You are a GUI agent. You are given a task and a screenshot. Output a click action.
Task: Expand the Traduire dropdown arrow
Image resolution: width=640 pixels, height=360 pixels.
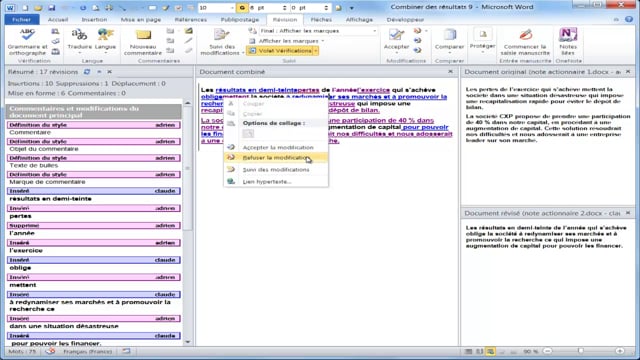[x=79, y=53]
